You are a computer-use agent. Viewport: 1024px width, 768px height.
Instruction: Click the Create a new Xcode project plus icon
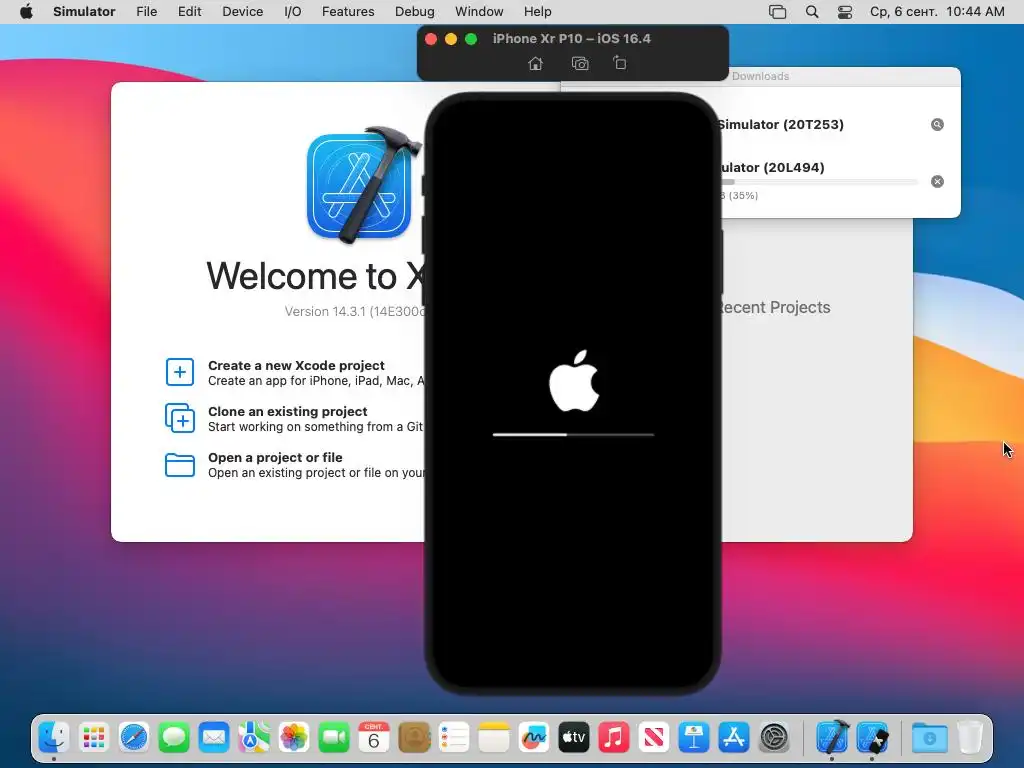180,372
